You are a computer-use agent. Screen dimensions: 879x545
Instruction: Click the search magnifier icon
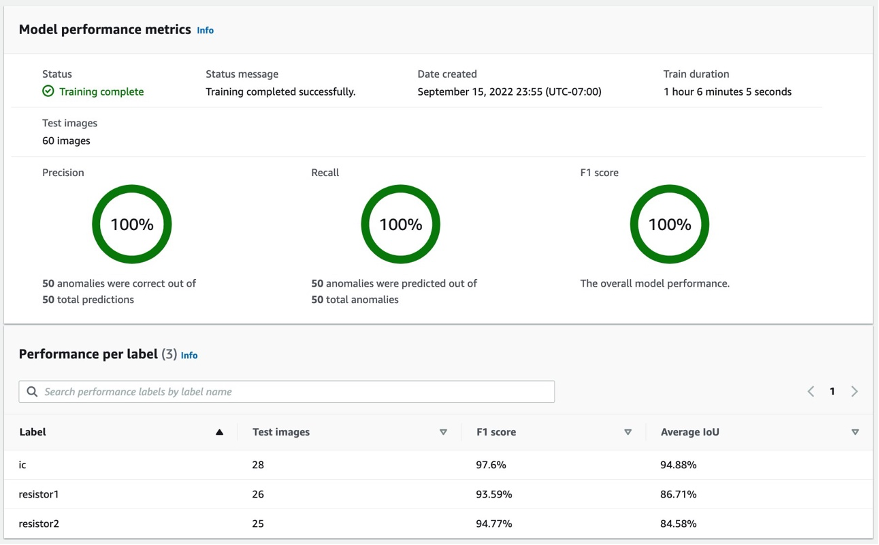(x=33, y=392)
